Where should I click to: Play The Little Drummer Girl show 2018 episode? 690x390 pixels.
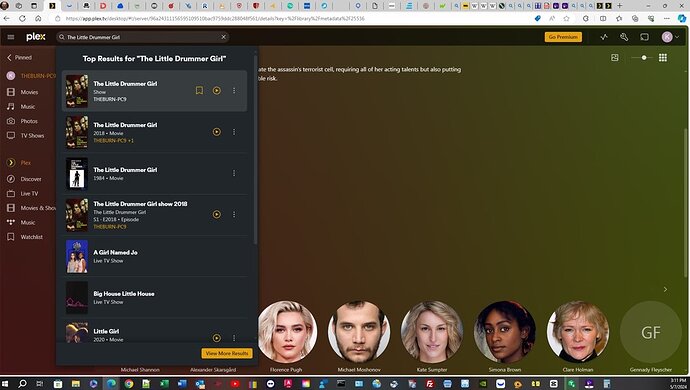click(x=217, y=214)
